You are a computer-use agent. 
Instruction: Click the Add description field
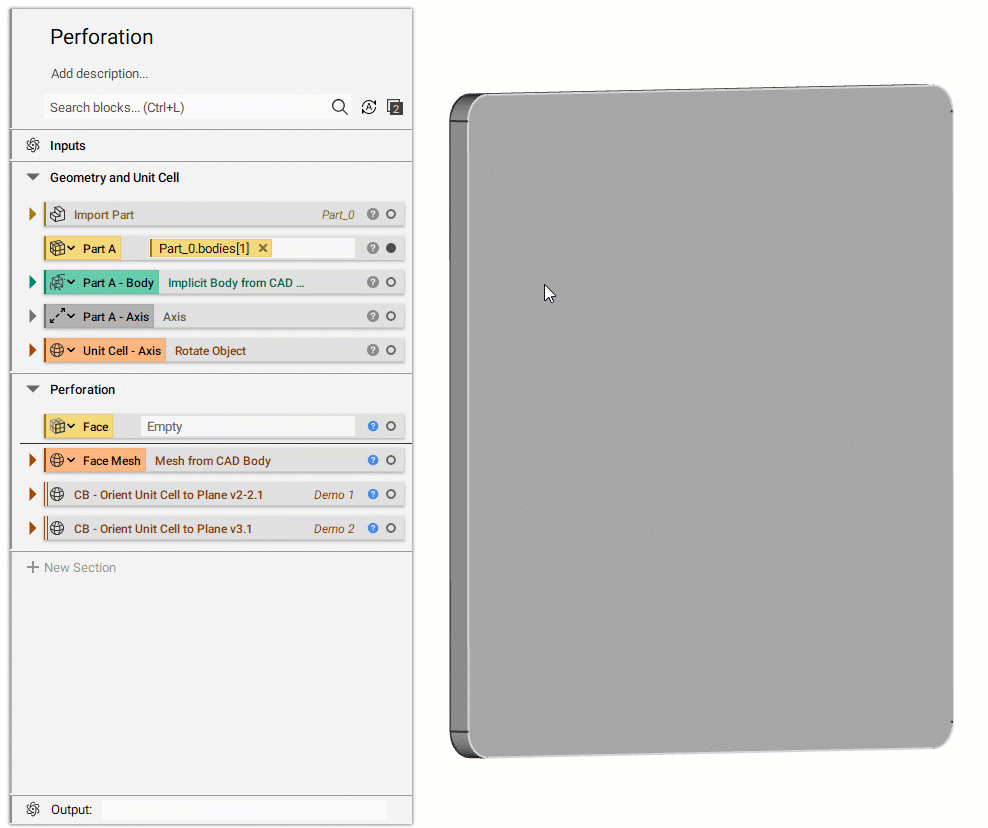(100, 74)
